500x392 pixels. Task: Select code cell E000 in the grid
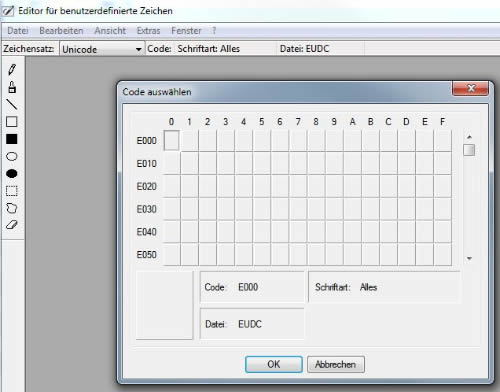point(172,141)
